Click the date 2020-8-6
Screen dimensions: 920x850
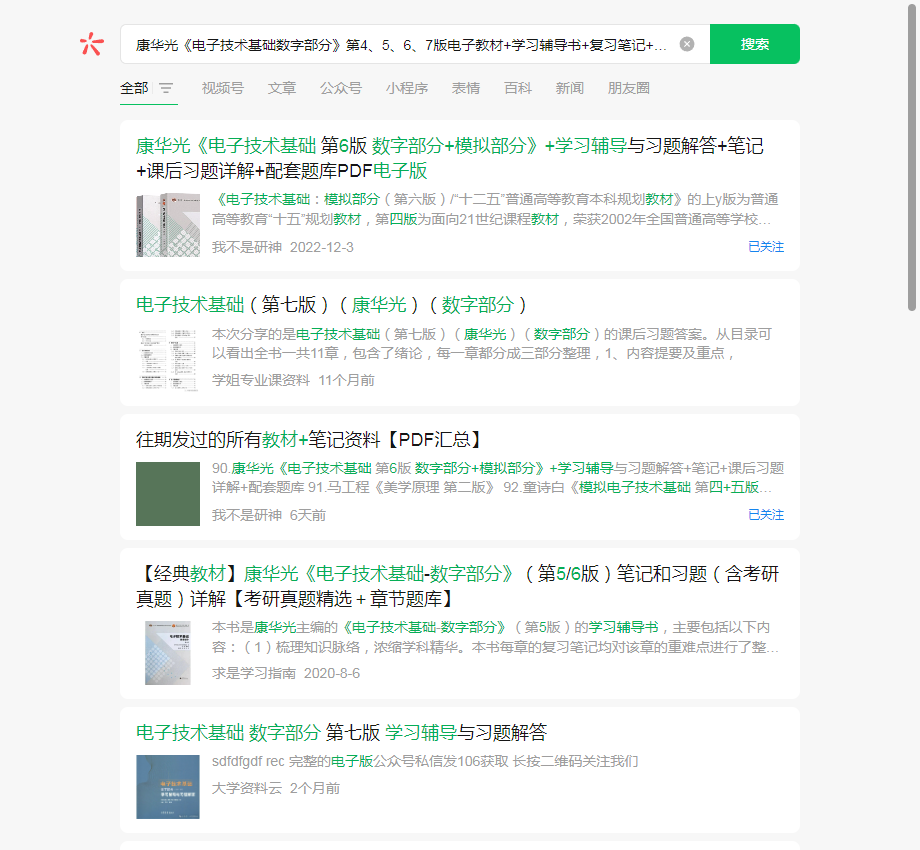point(332,673)
